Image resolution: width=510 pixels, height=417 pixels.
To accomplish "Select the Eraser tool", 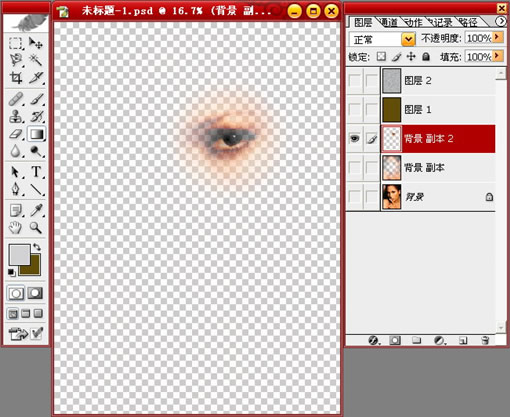I will 15,134.
